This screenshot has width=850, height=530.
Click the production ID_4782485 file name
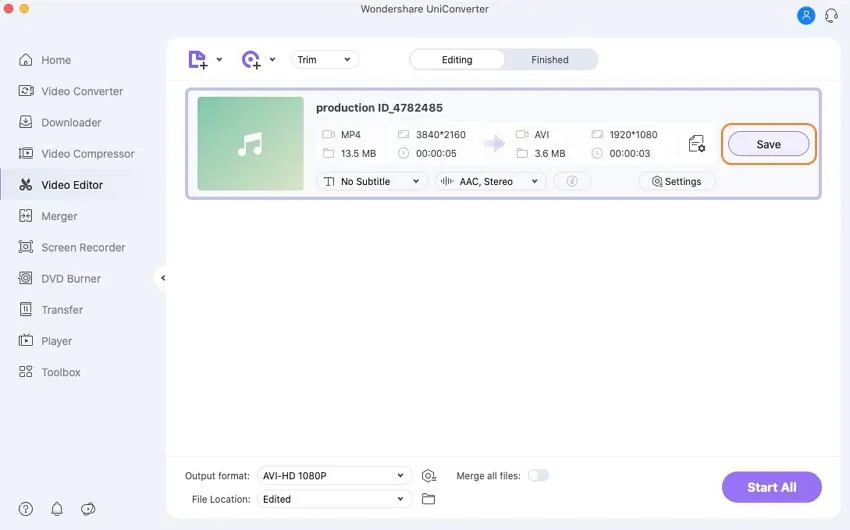pyautogui.click(x=379, y=108)
